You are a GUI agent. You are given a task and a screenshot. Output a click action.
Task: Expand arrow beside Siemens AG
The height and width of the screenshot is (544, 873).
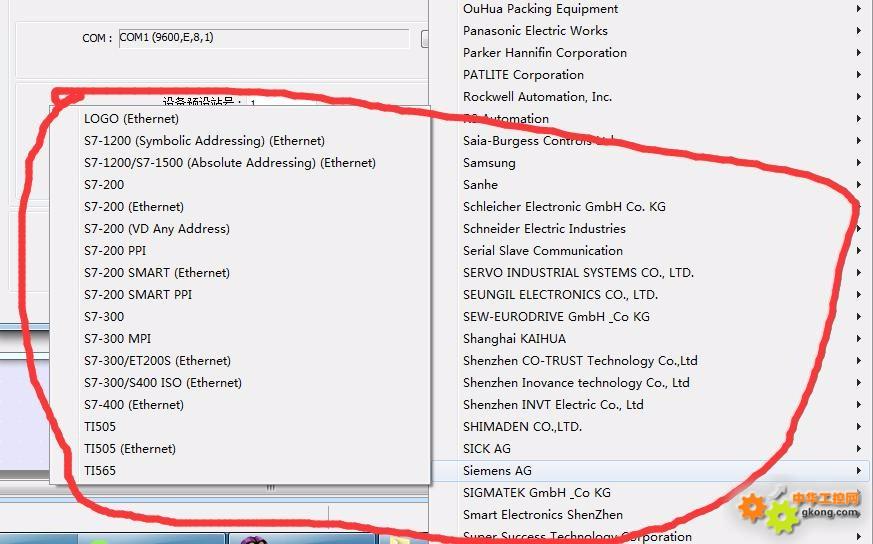tap(859, 471)
